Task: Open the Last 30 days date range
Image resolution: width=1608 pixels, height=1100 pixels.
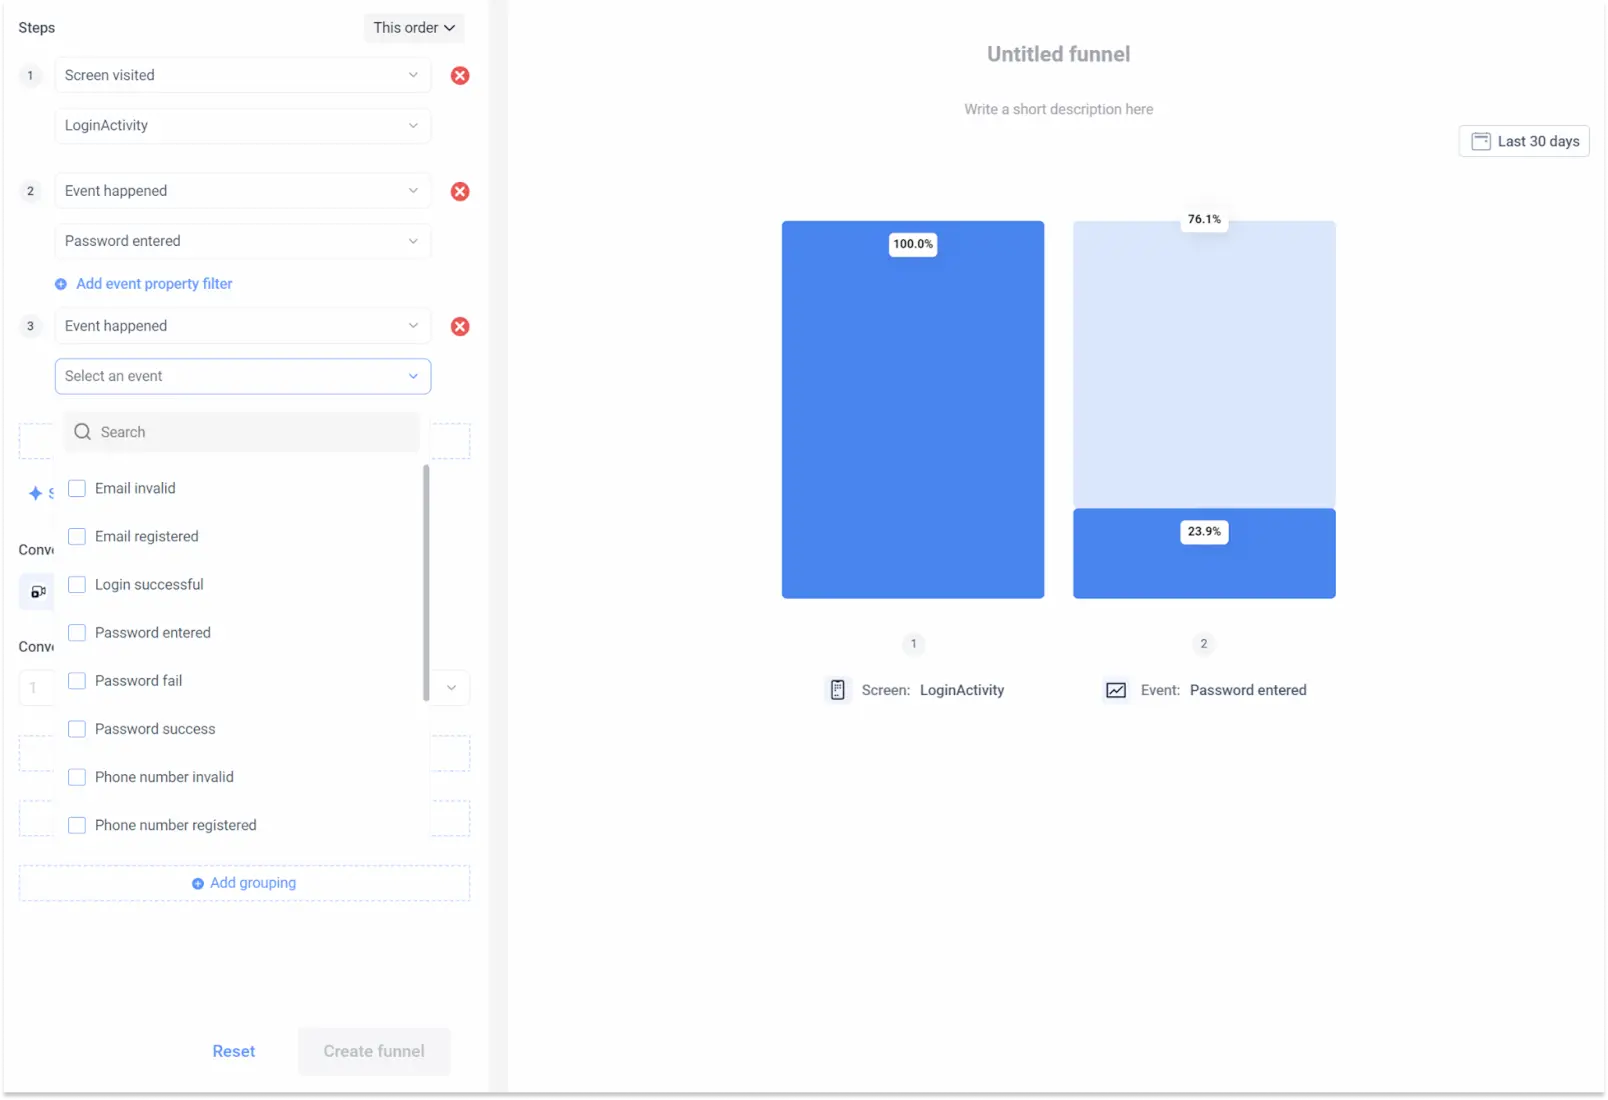Action: point(1524,141)
